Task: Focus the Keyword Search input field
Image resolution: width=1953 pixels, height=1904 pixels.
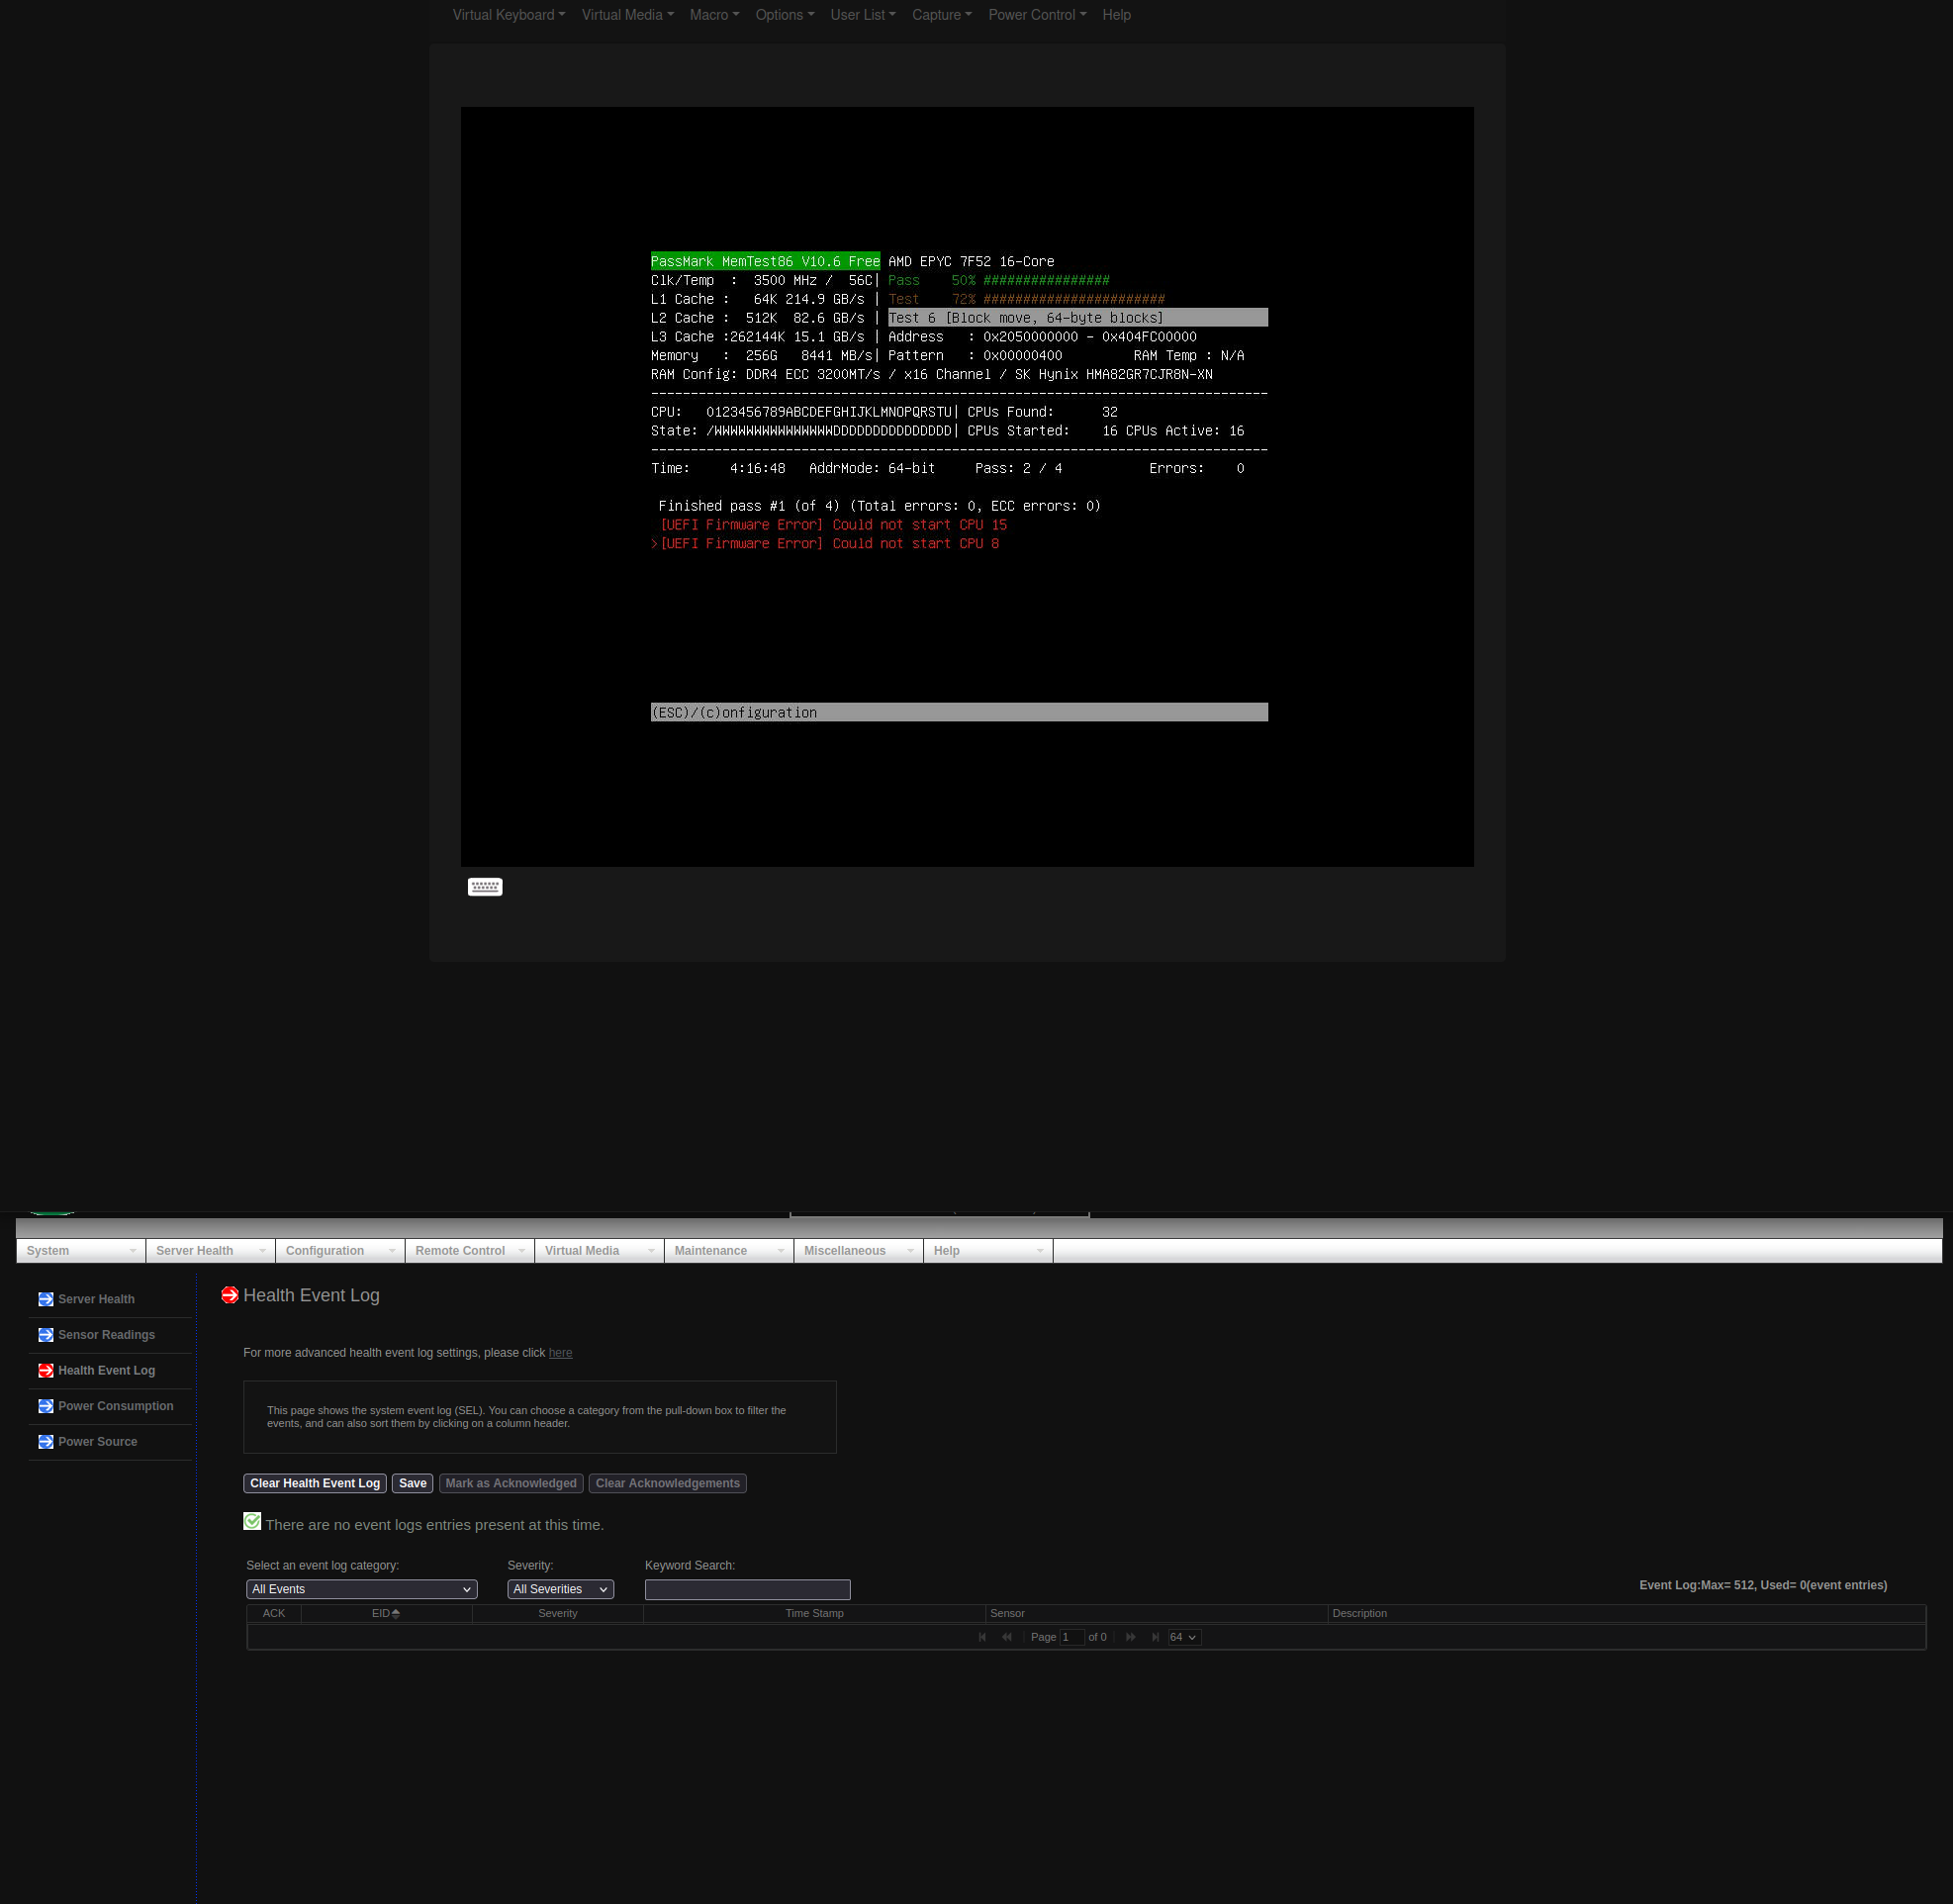Action: tap(747, 1590)
